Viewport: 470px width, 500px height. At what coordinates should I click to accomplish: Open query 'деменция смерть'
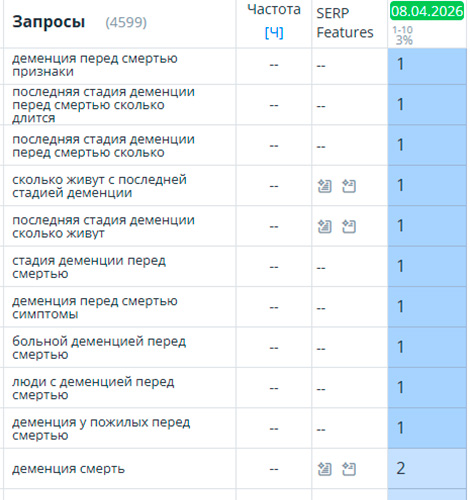68,469
